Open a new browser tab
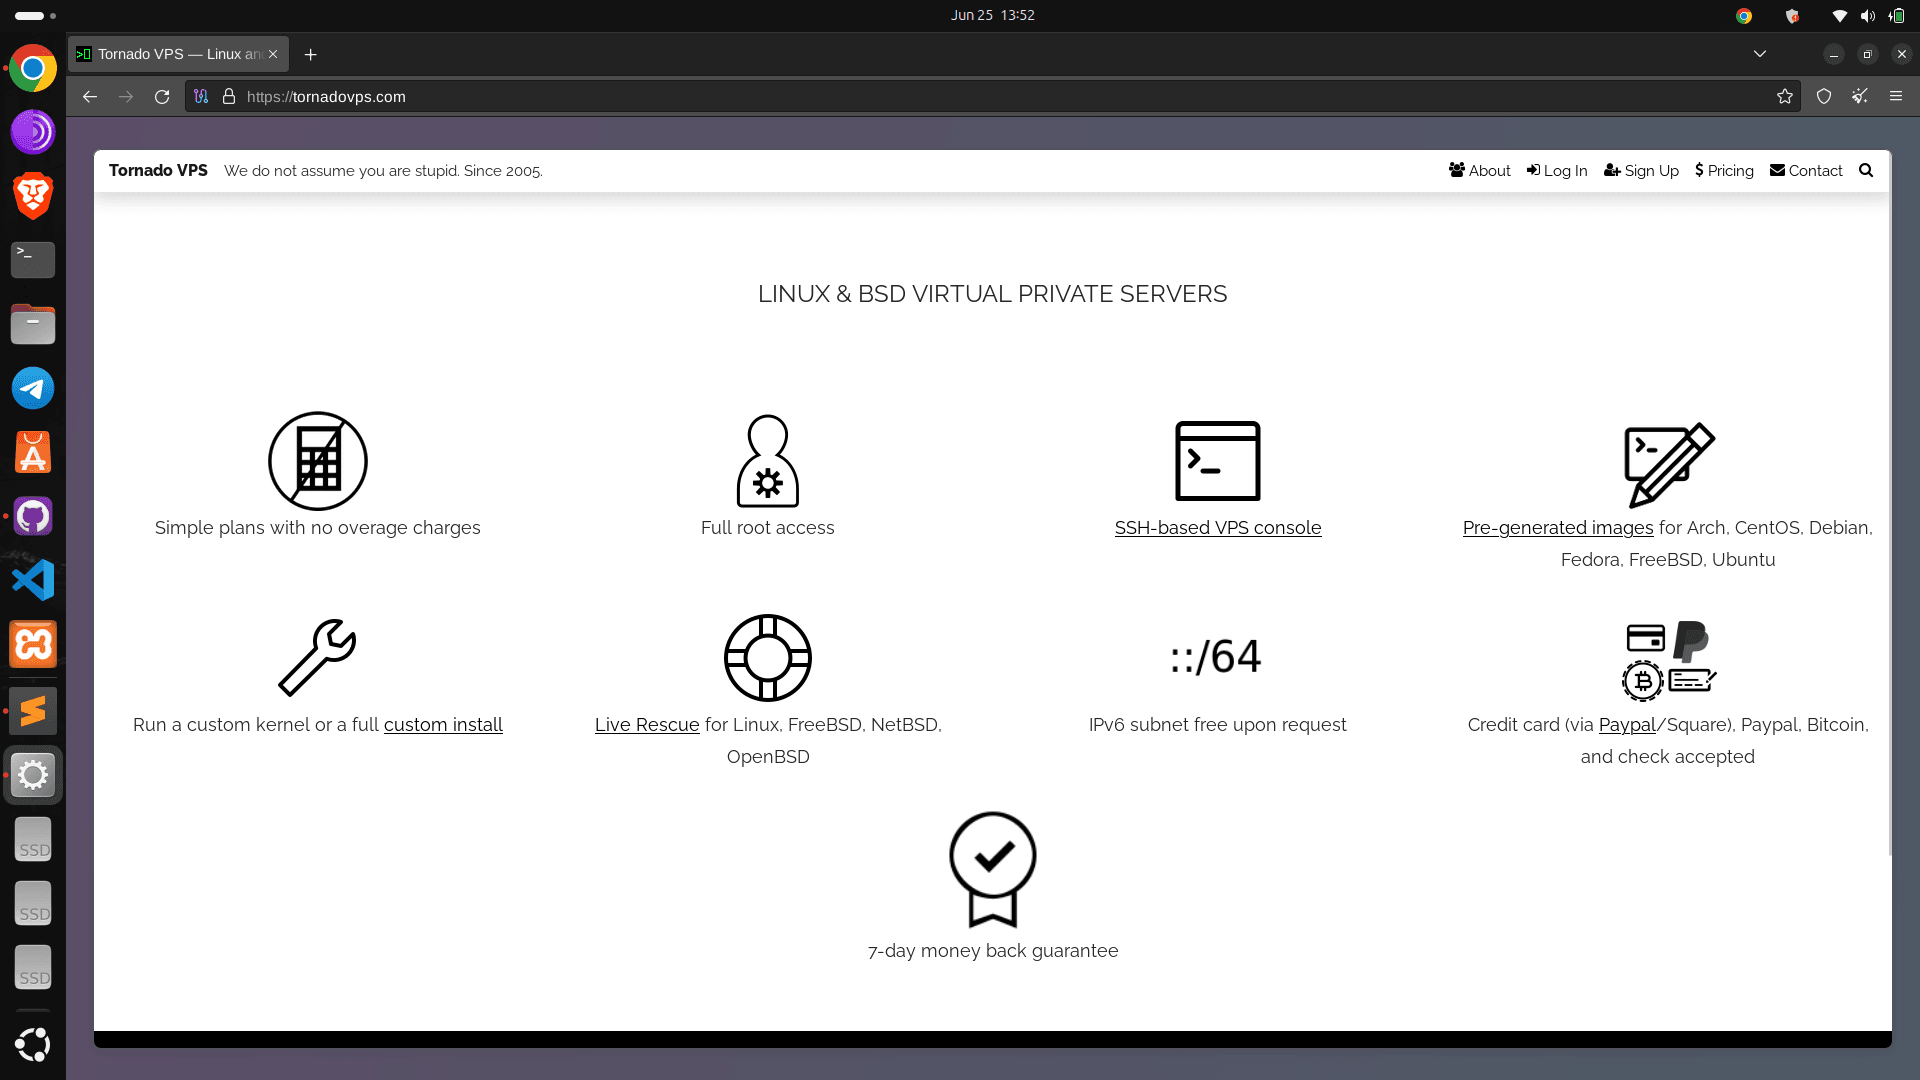 click(310, 54)
